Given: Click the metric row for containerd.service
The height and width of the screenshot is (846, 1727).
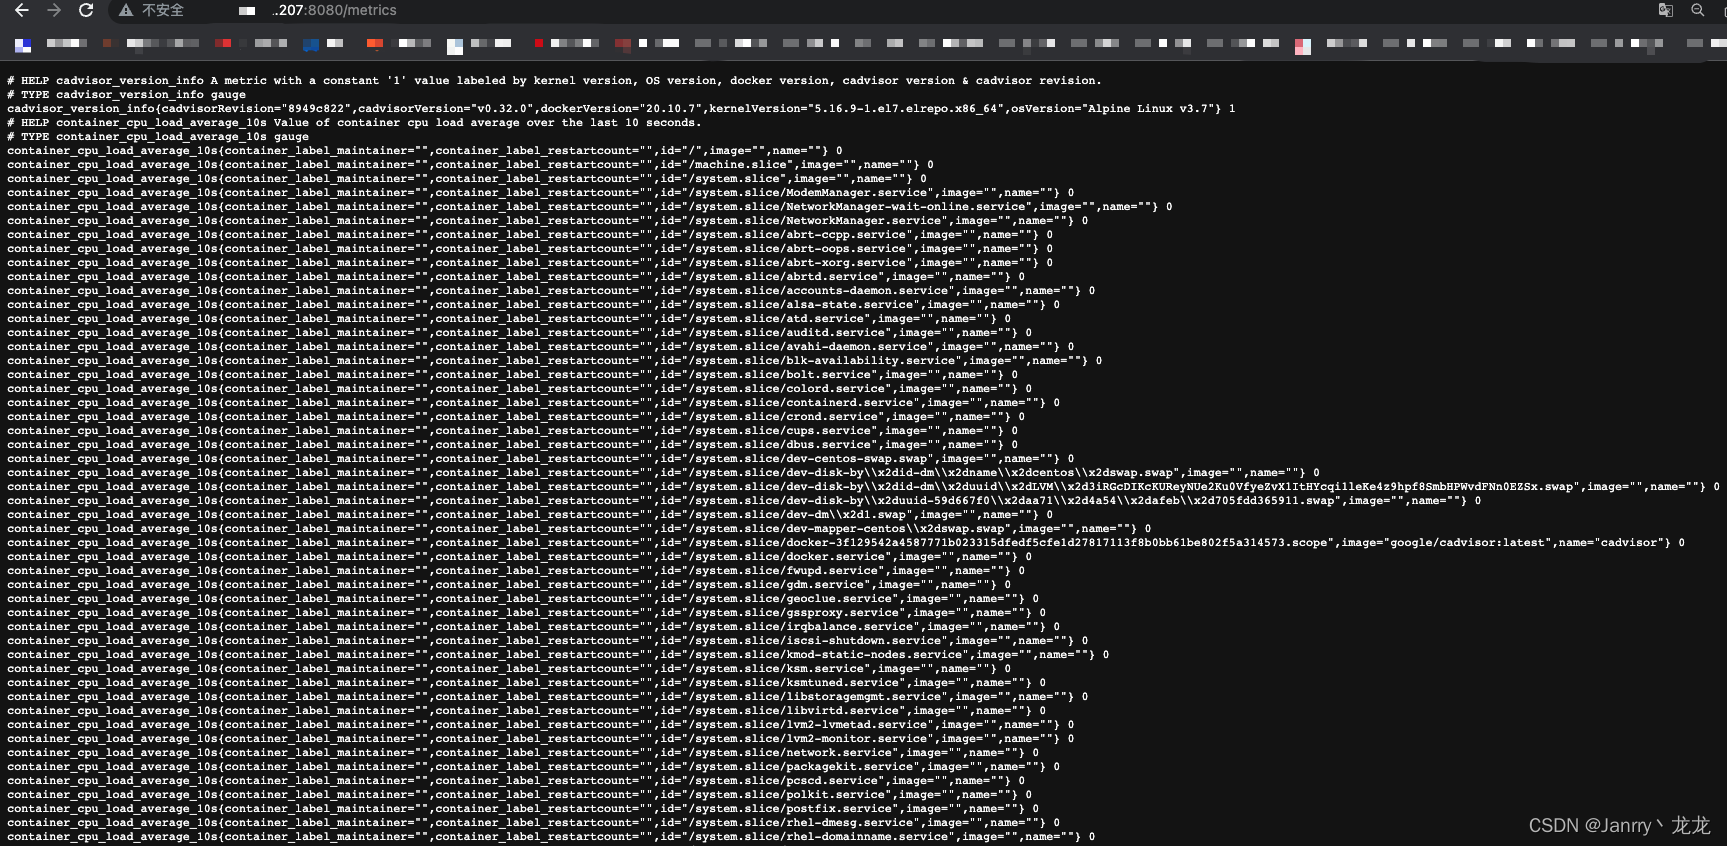Looking at the screenshot, I should [x=533, y=403].
